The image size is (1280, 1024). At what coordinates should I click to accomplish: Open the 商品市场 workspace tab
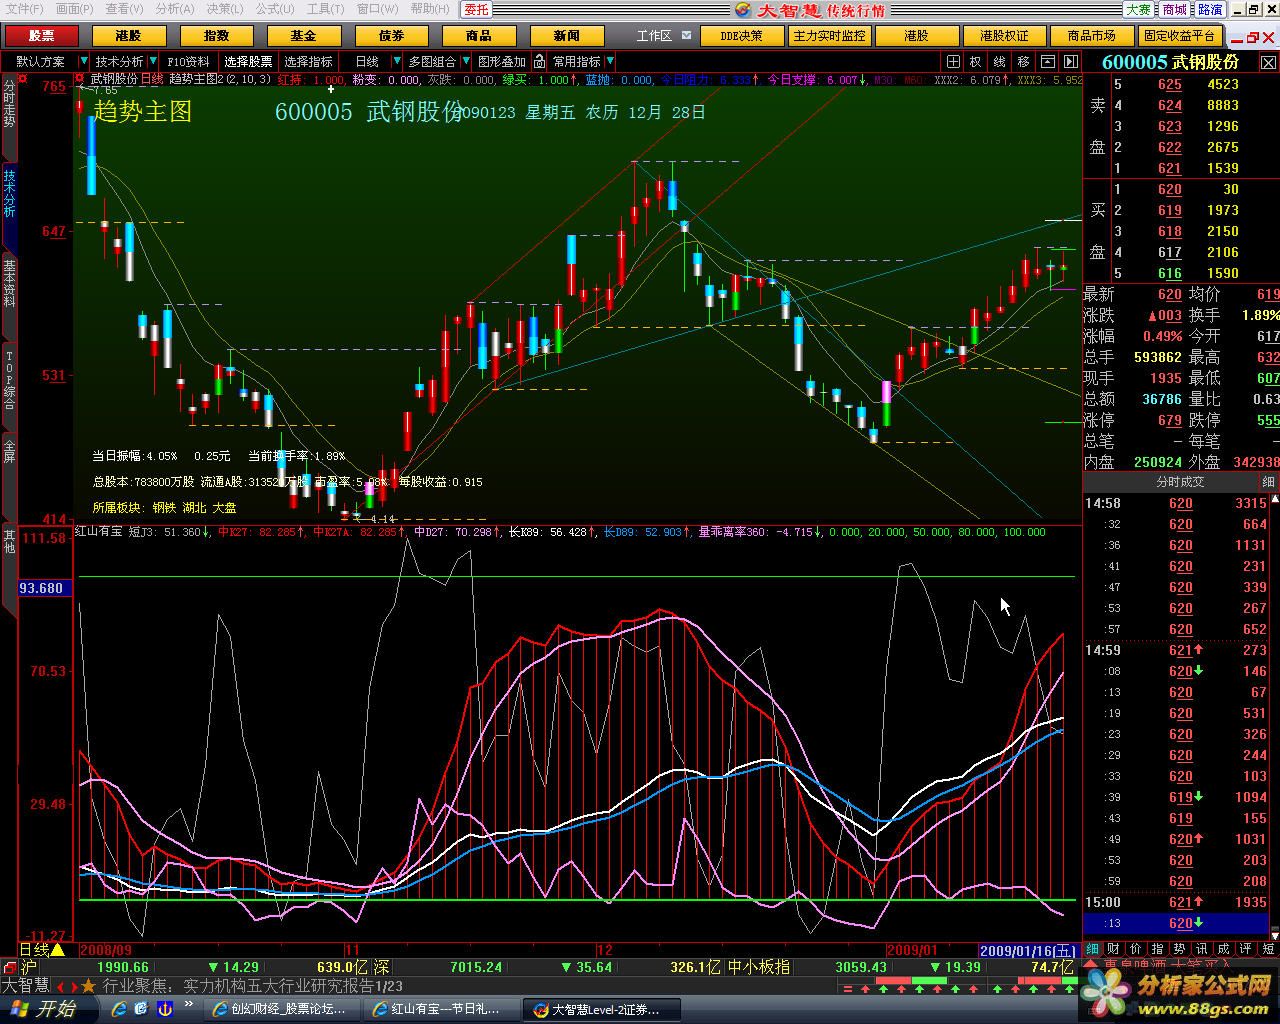[x=1092, y=35]
